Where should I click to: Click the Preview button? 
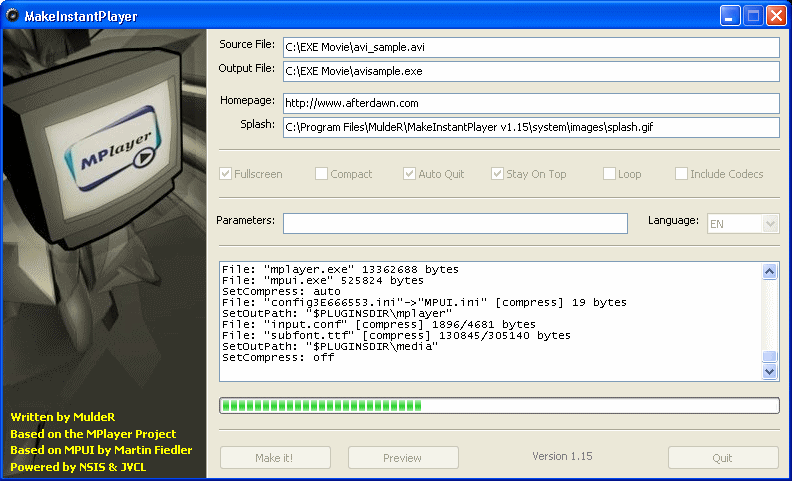click(403, 458)
